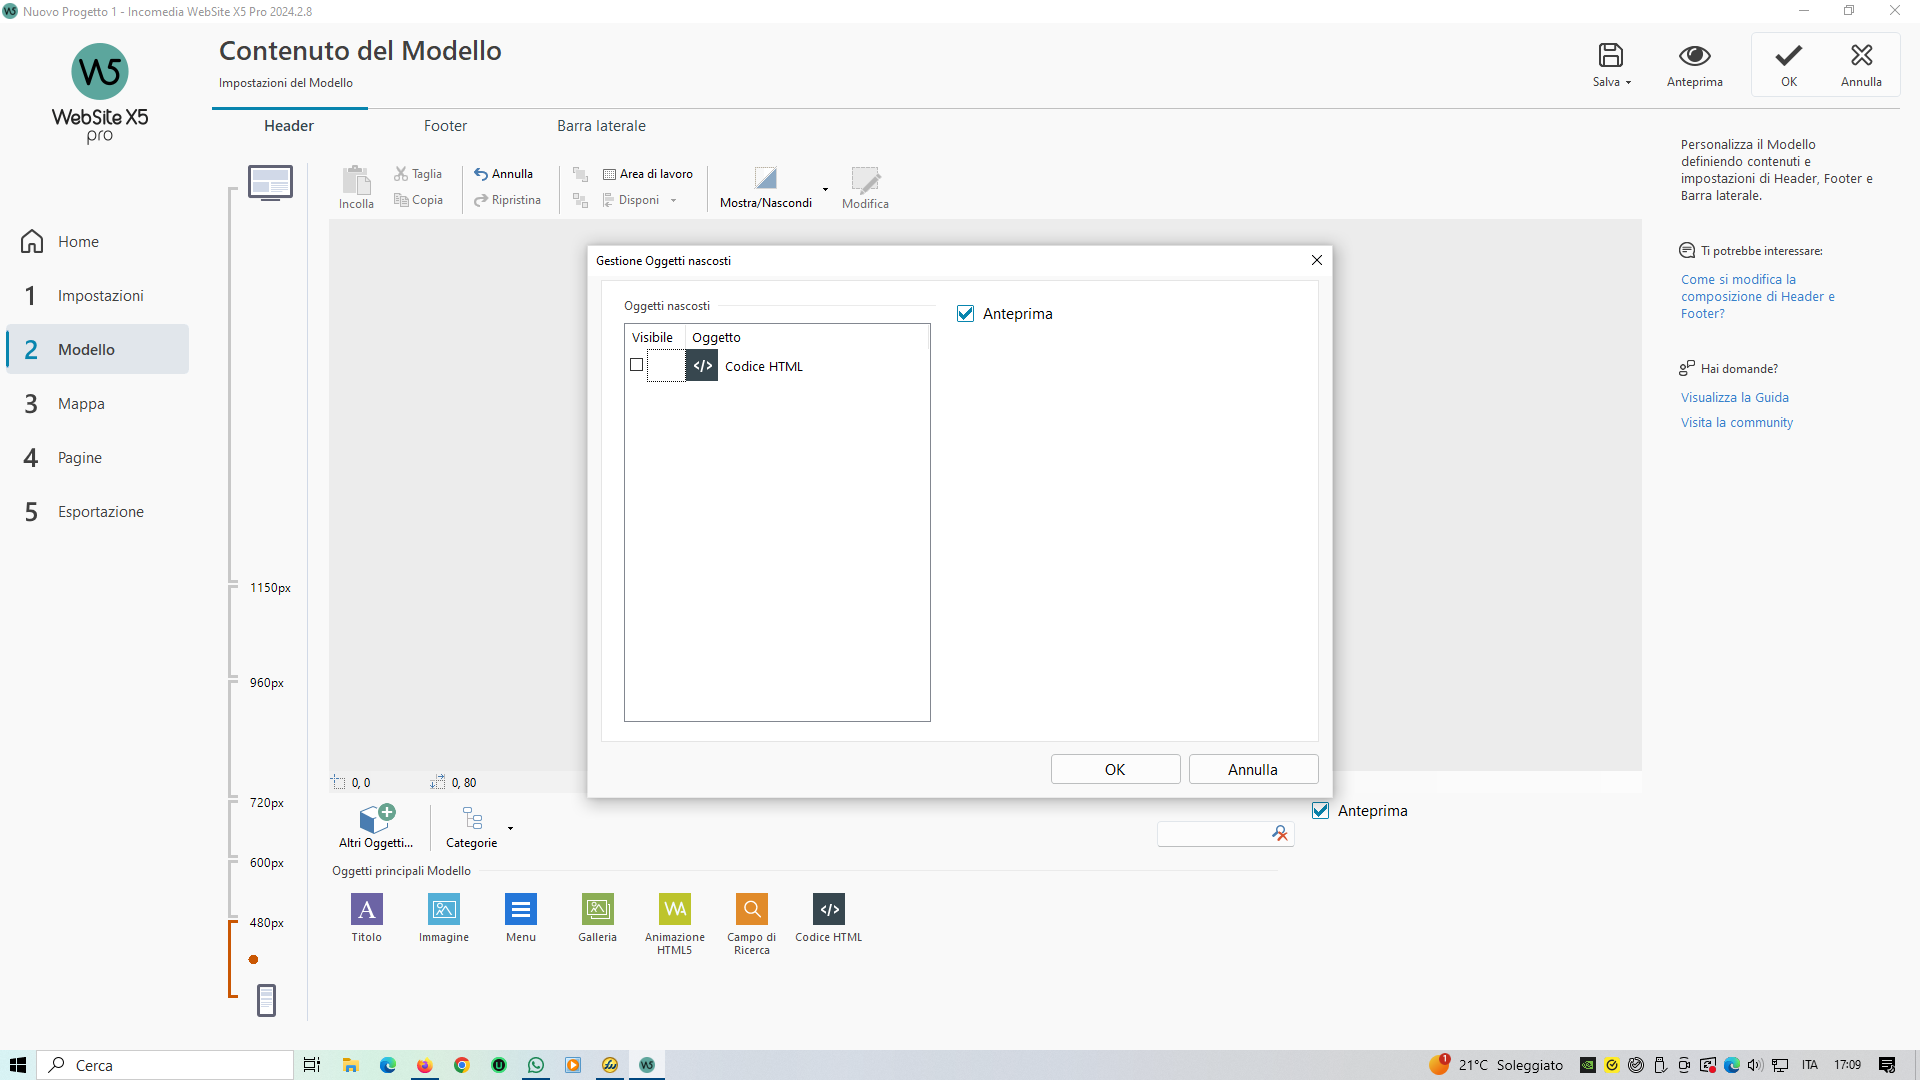The image size is (1920, 1080).
Task: Open the Visualizza la Guida link
Action: coord(1734,397)
